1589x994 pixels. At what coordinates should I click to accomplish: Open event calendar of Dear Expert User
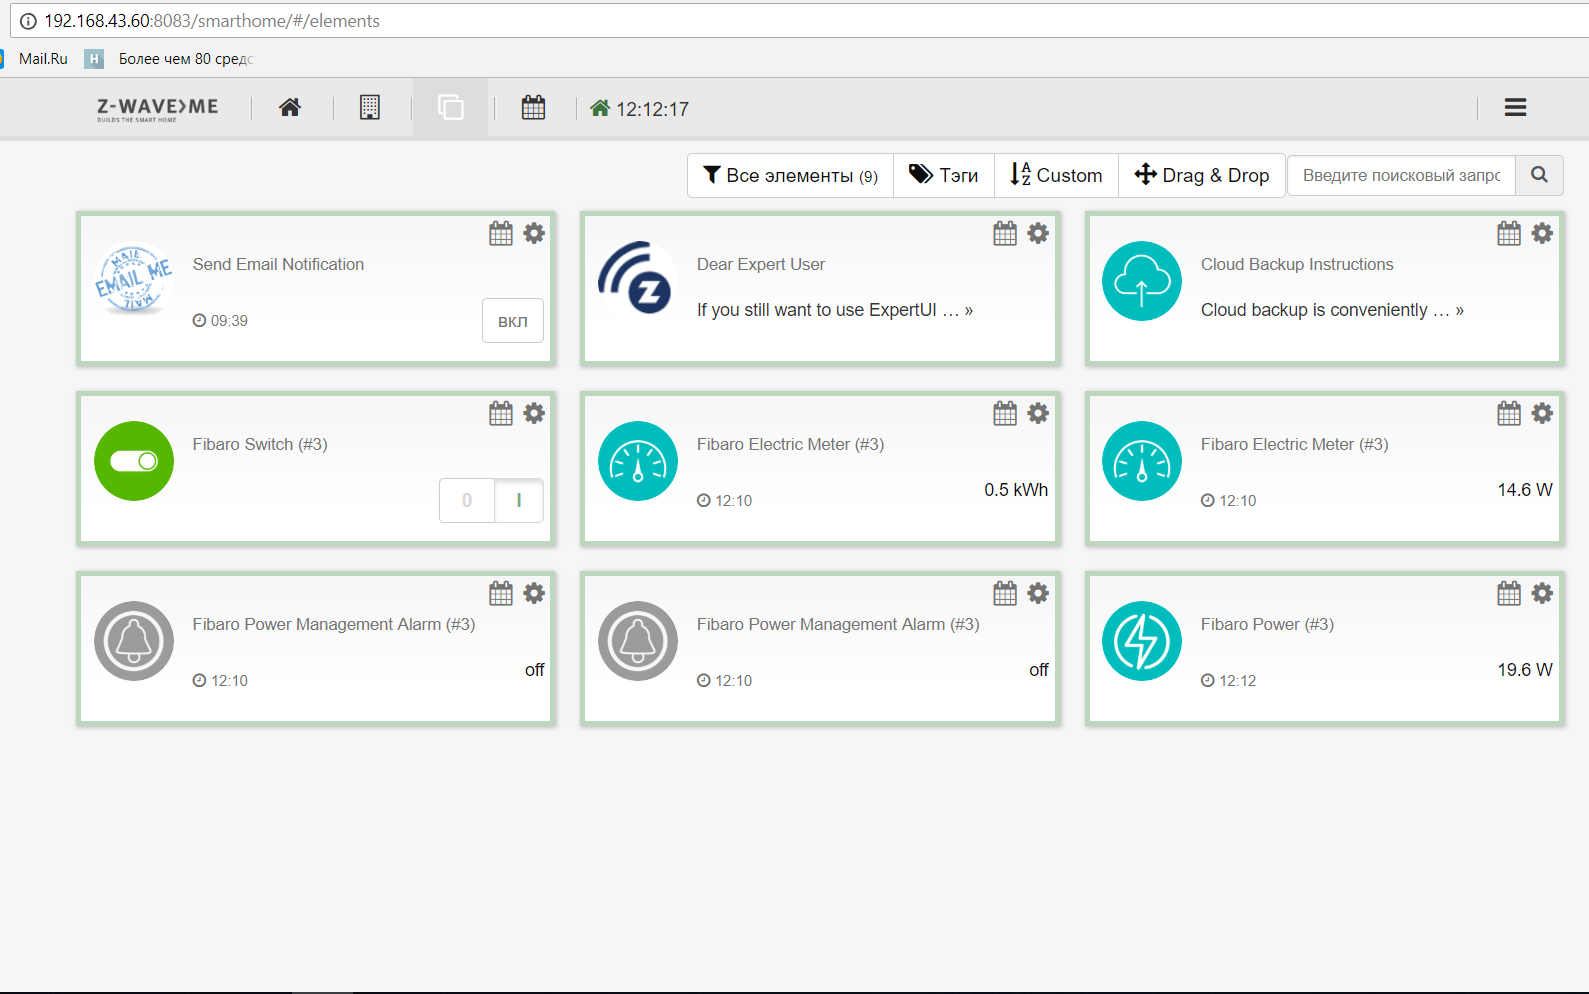tap(1005, 233)
